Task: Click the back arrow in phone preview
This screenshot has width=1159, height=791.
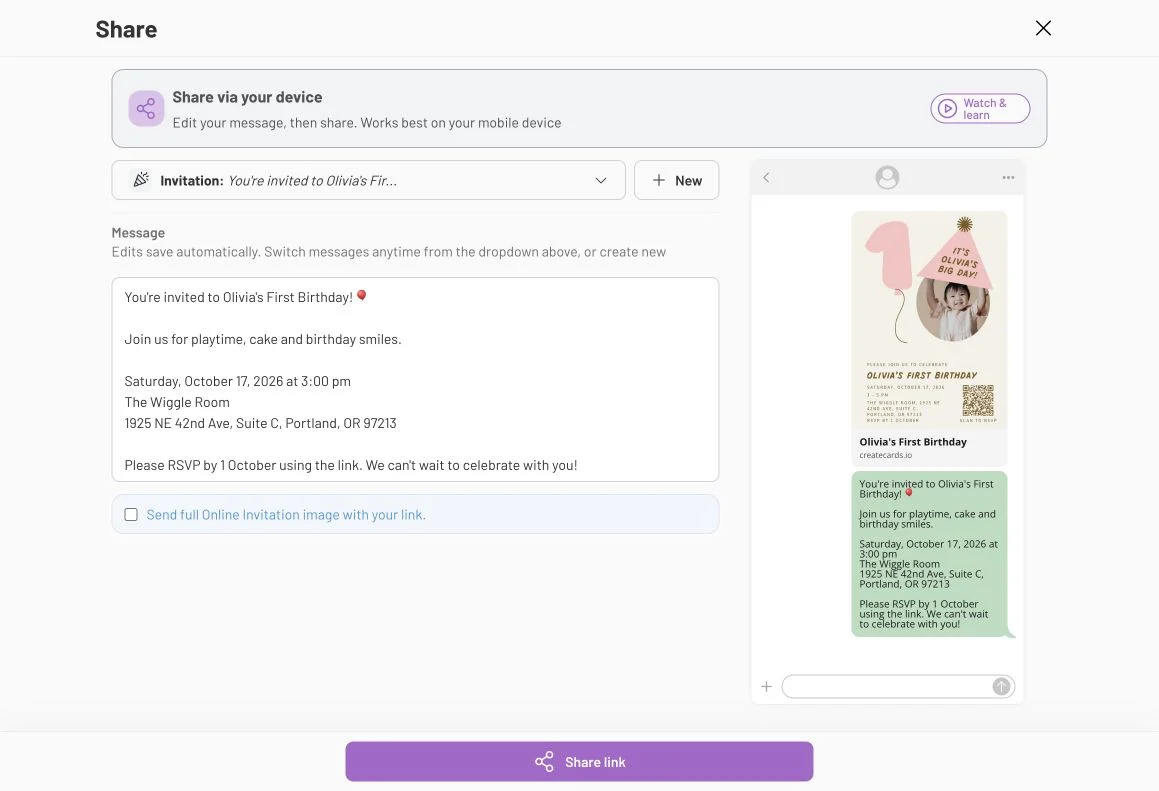Action: (x=767, y=177)
